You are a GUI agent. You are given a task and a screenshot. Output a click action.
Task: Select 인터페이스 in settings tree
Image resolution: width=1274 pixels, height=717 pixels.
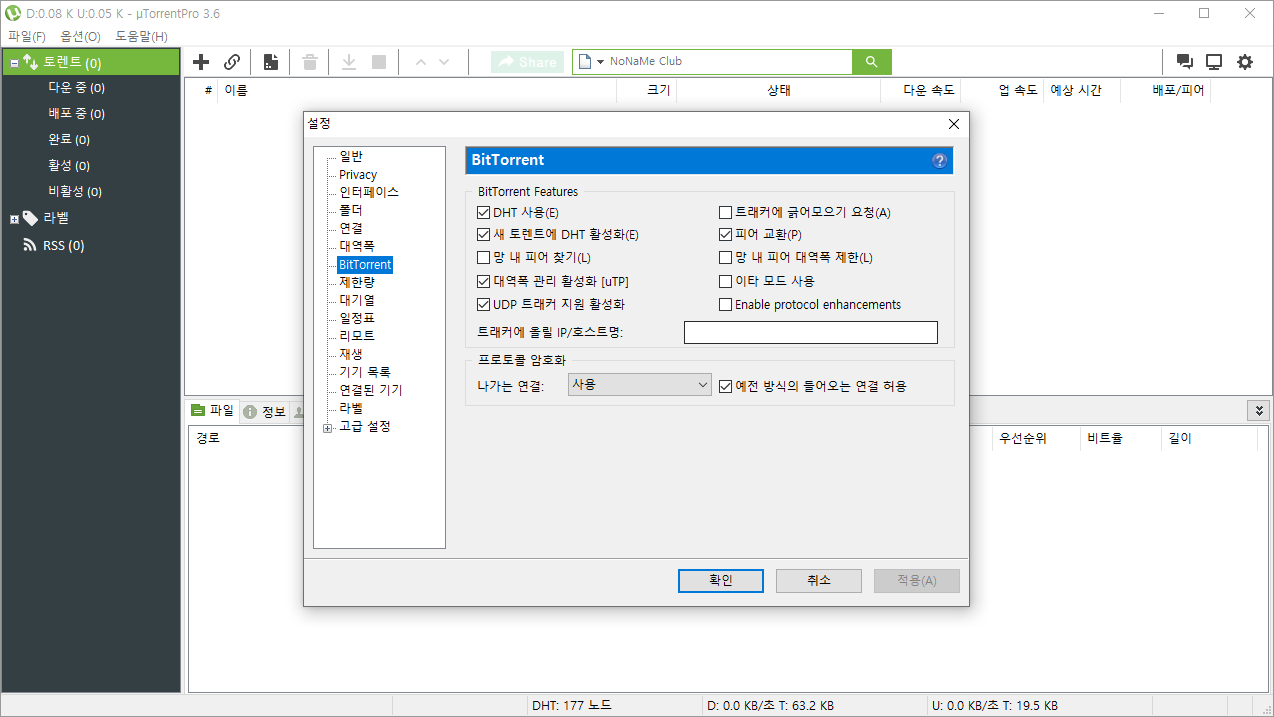click(x=369, y=192)
